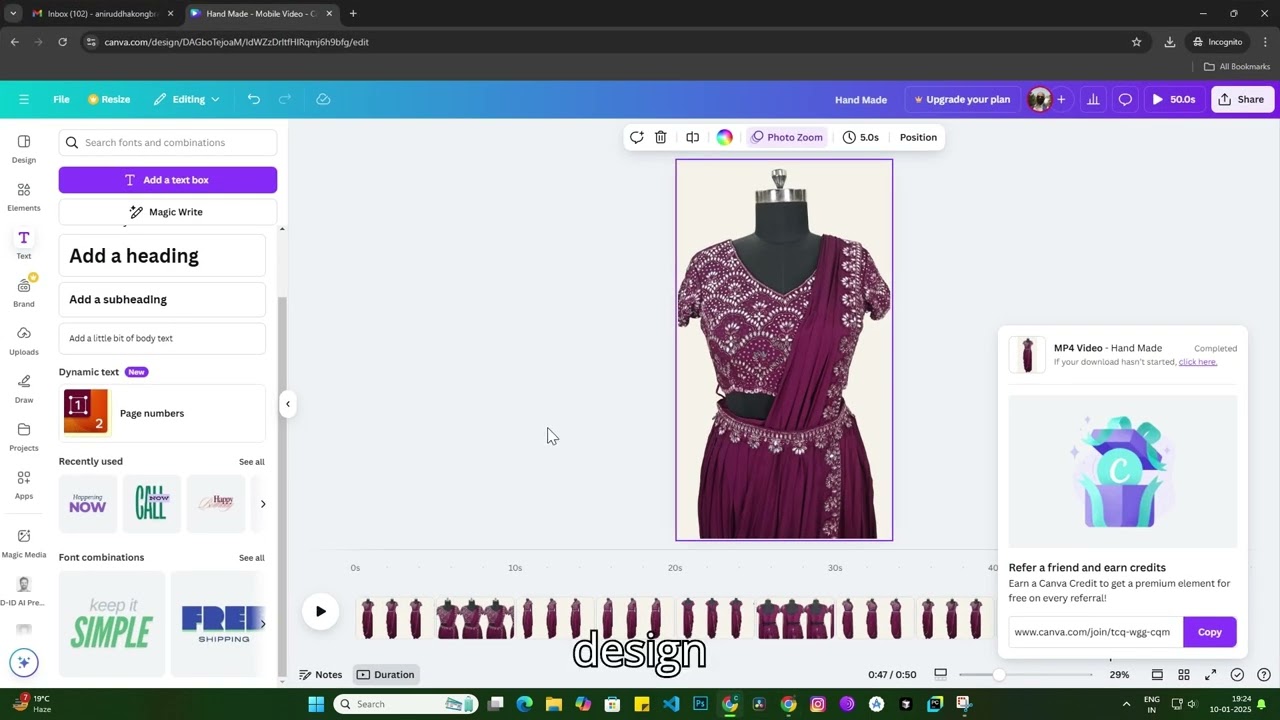Image resolution: width=1280 pixels, height=720 pixels.
Task: Click the Magic Write button
Action: pyautogui.click(x=168, y=212)
